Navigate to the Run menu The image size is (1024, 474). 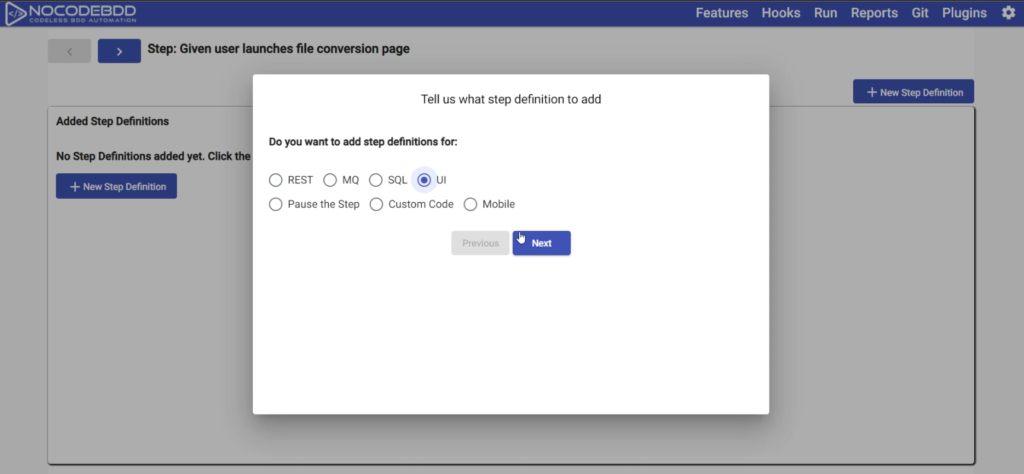click(826, 13)
